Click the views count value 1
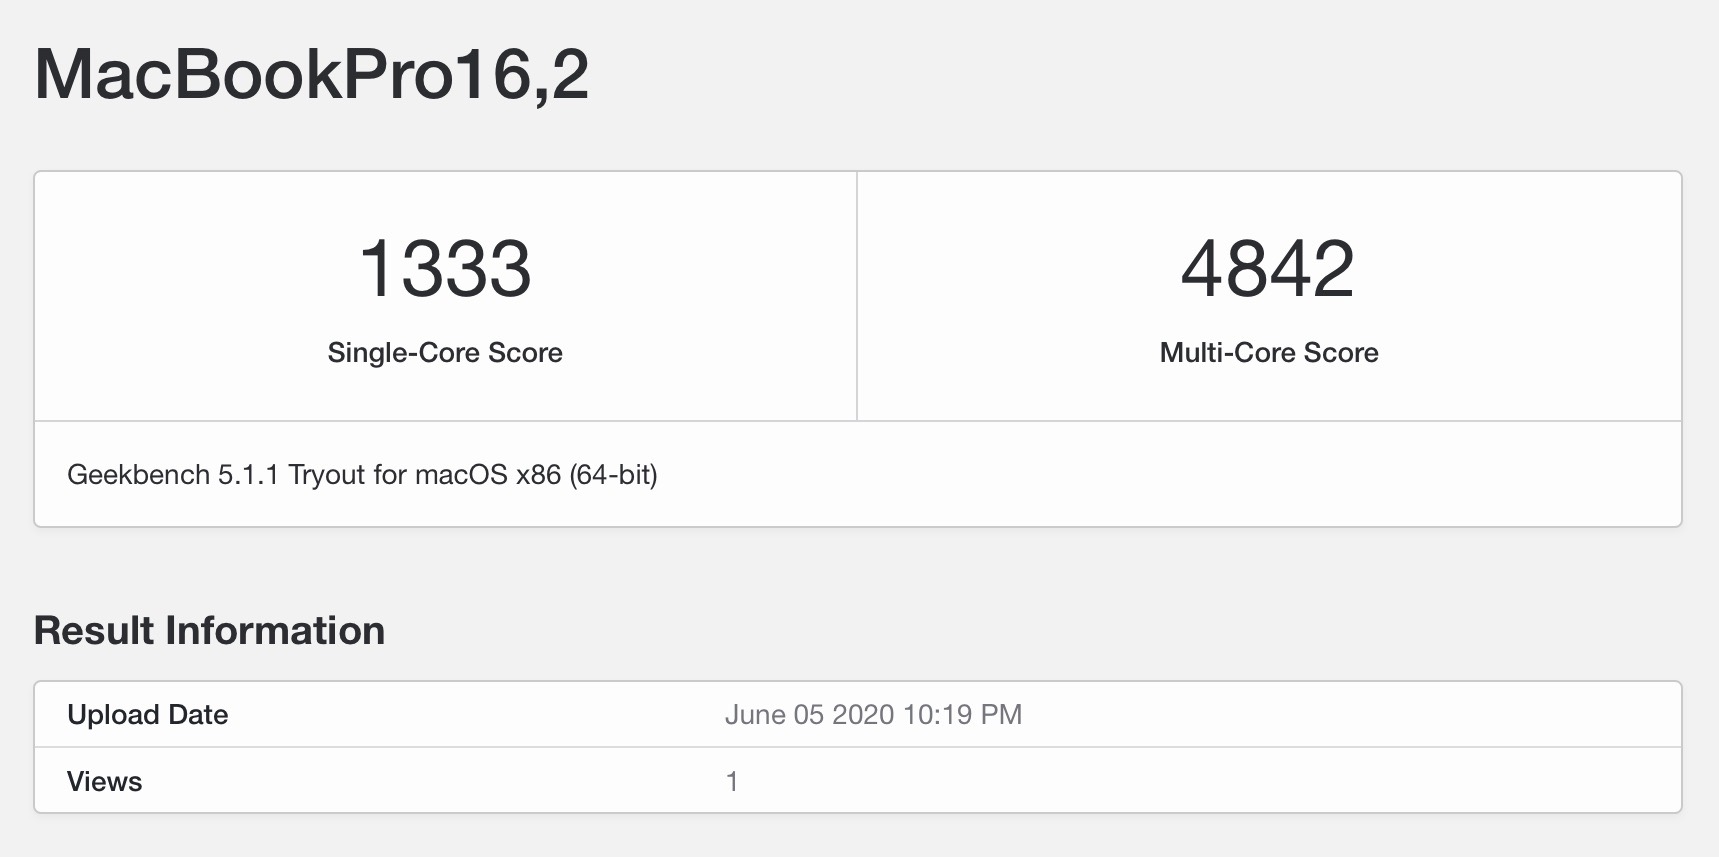This screenshot has height=857, width=1719. 732,781
